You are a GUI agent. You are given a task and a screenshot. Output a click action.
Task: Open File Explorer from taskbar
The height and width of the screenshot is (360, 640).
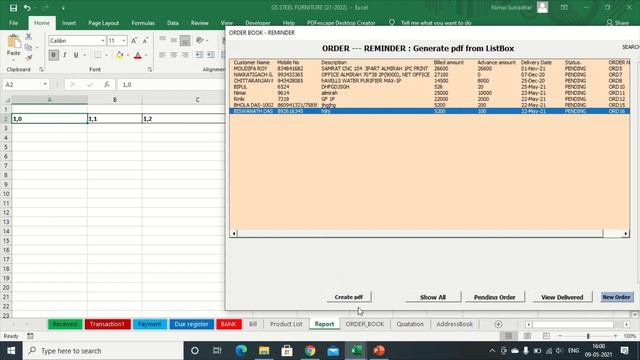[264, 351]
